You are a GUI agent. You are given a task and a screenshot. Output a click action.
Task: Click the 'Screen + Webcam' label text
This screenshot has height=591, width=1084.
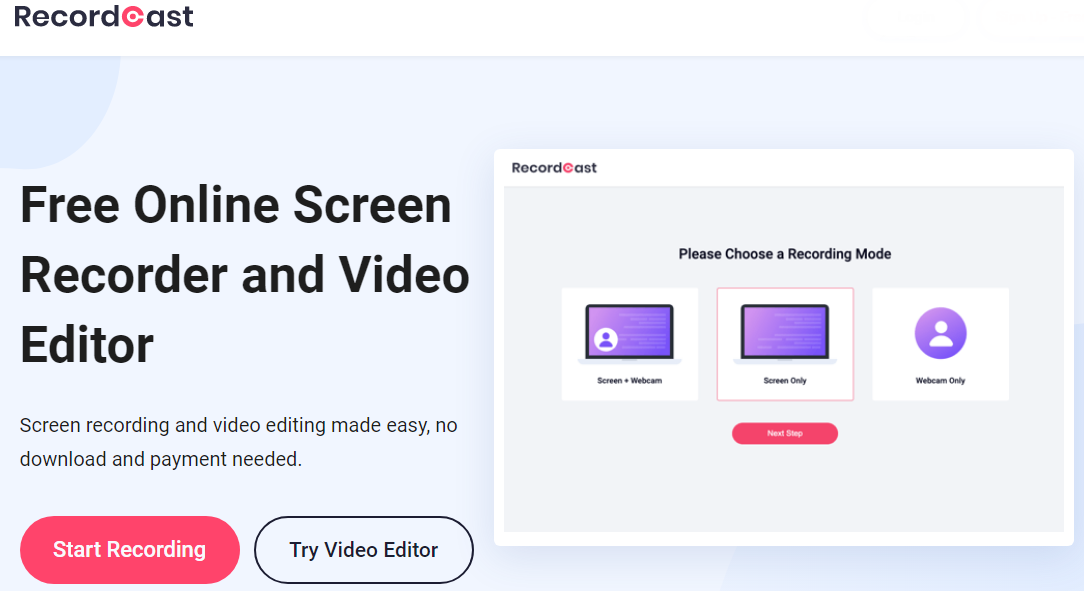coord(630,381)
